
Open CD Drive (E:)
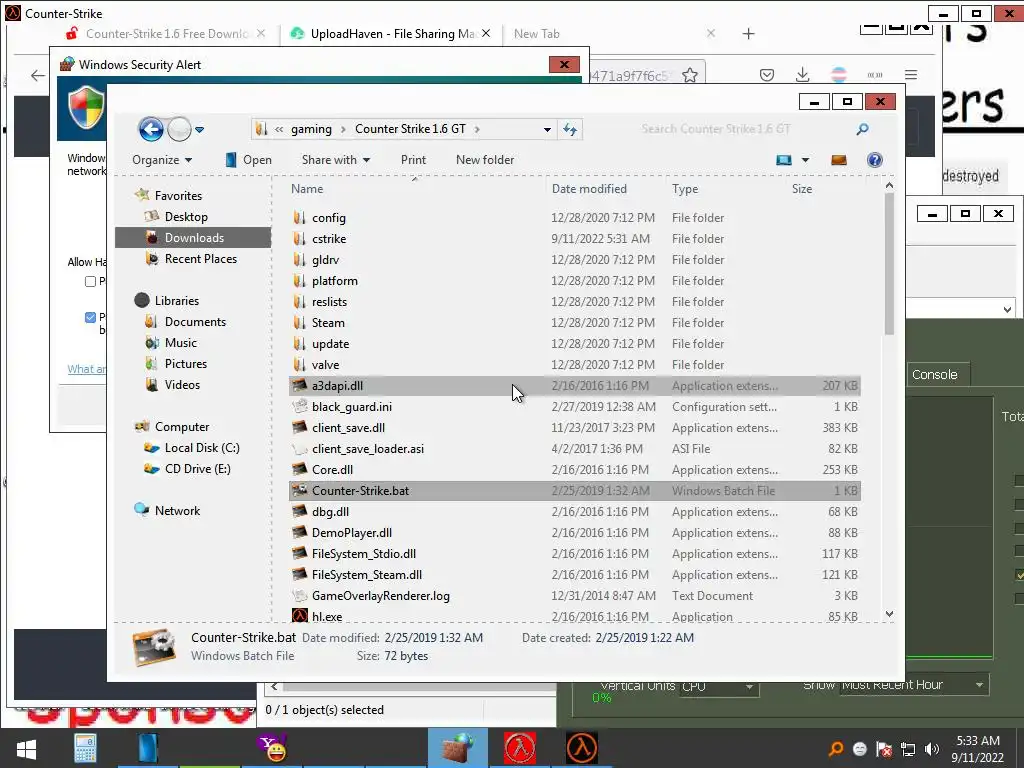coord(197,469)
